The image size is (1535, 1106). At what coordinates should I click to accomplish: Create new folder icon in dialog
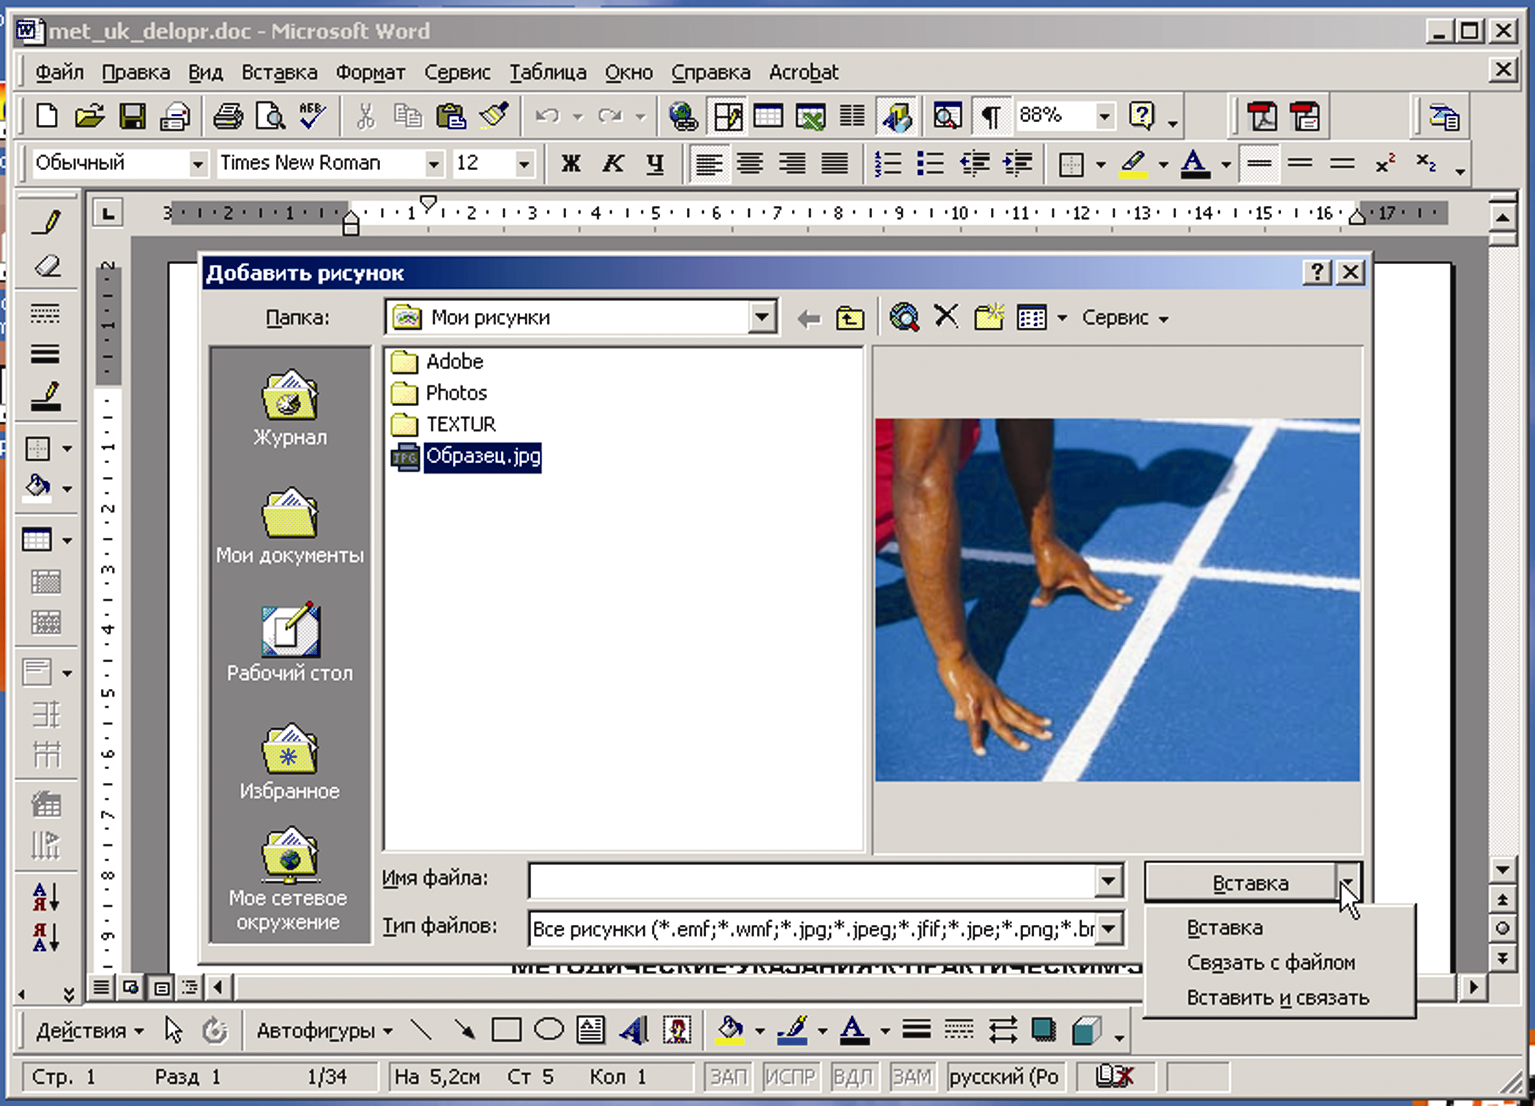coord(989,318)
